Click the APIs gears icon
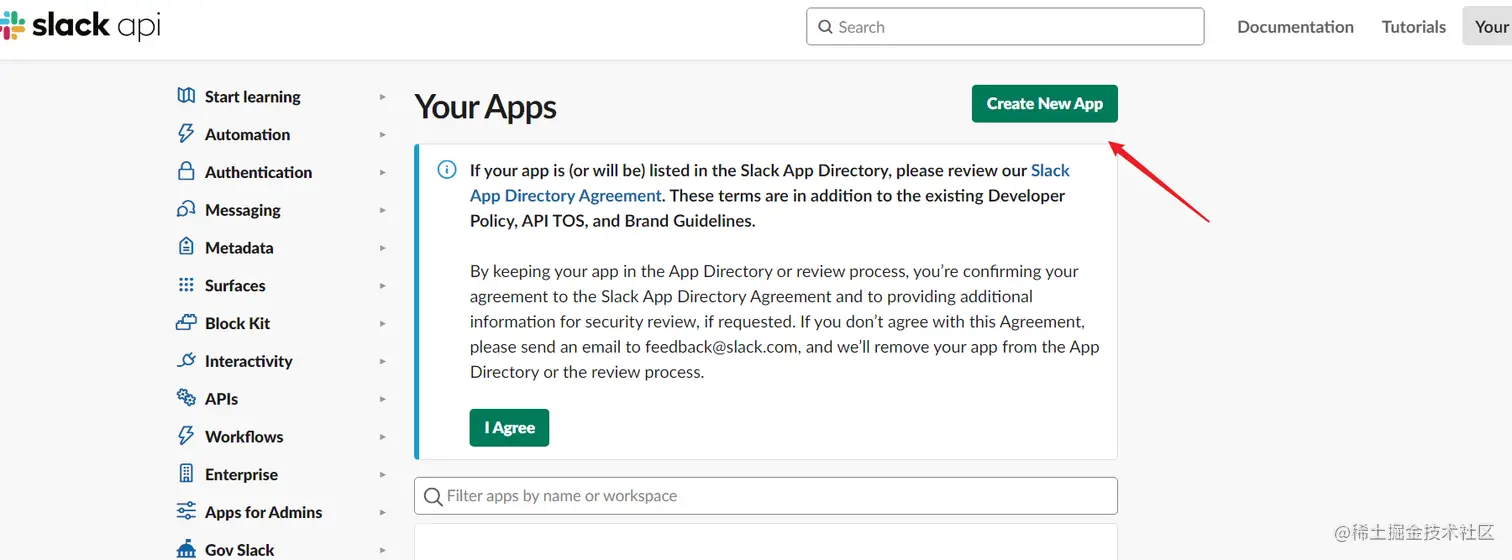 (x=186, y=398)
